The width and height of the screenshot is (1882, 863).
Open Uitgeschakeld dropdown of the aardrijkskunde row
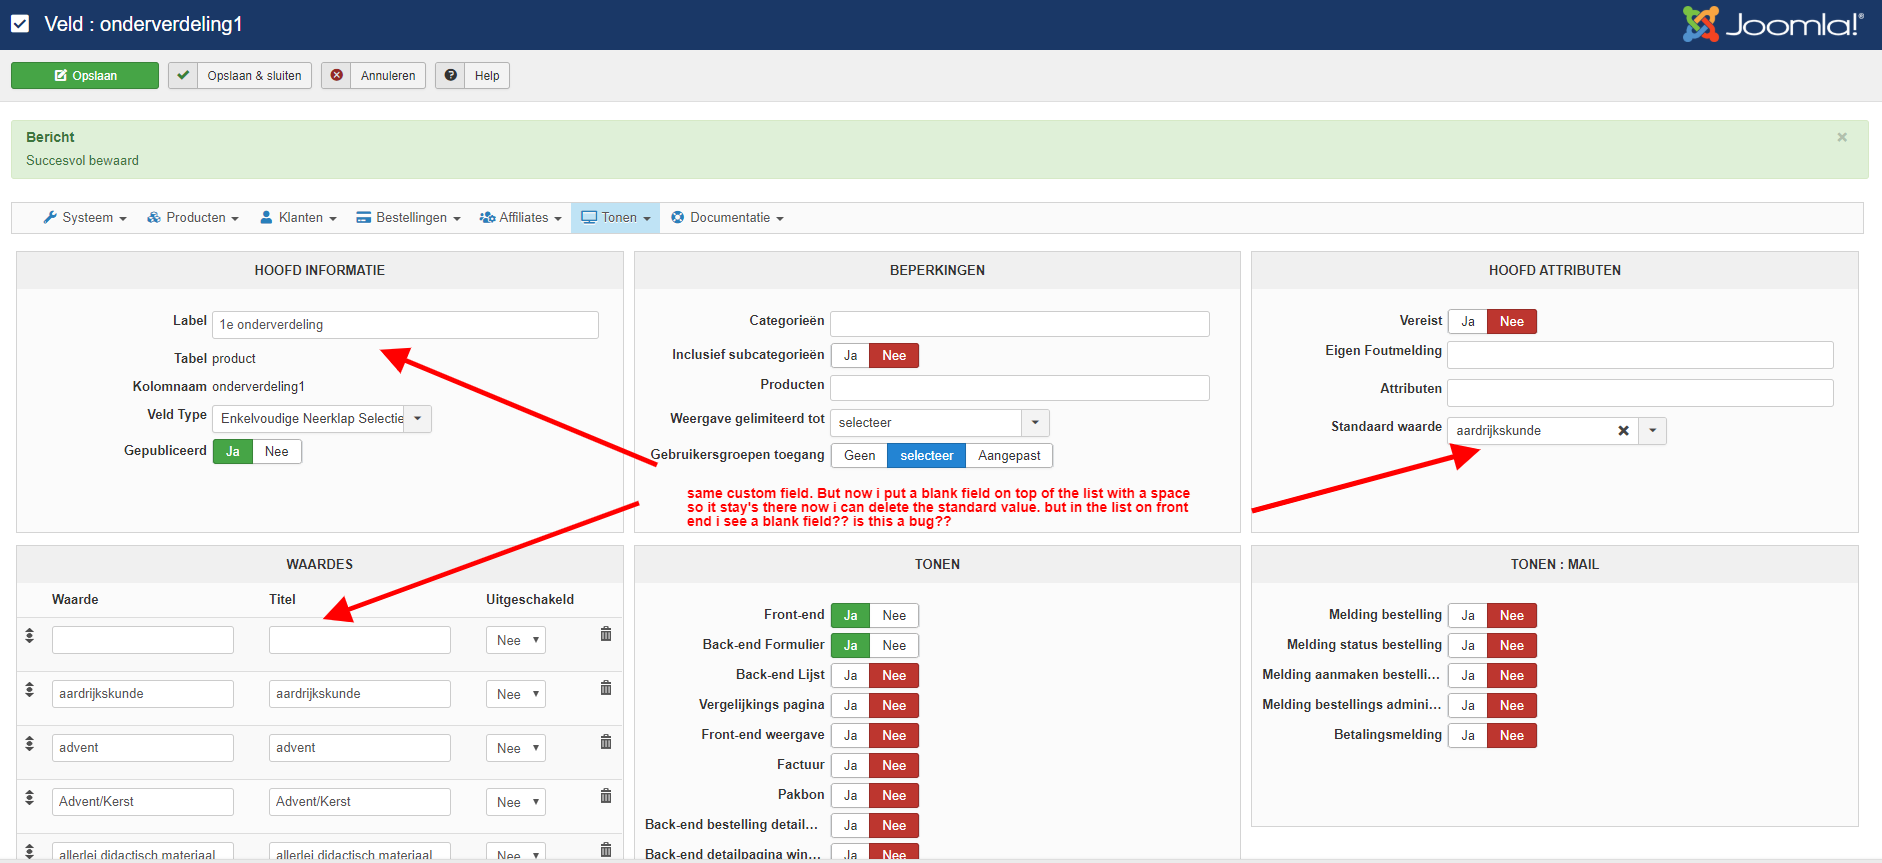(516, 694)
